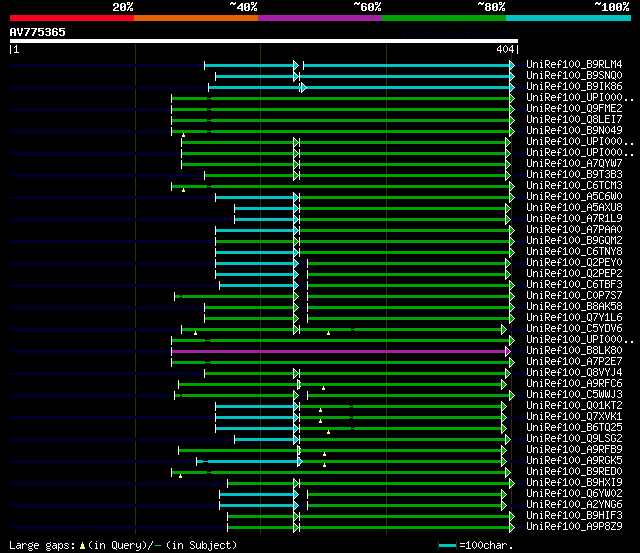
Task: Select the UniRef100_B9GQM2 label
Action: click(x=574, y=241)
